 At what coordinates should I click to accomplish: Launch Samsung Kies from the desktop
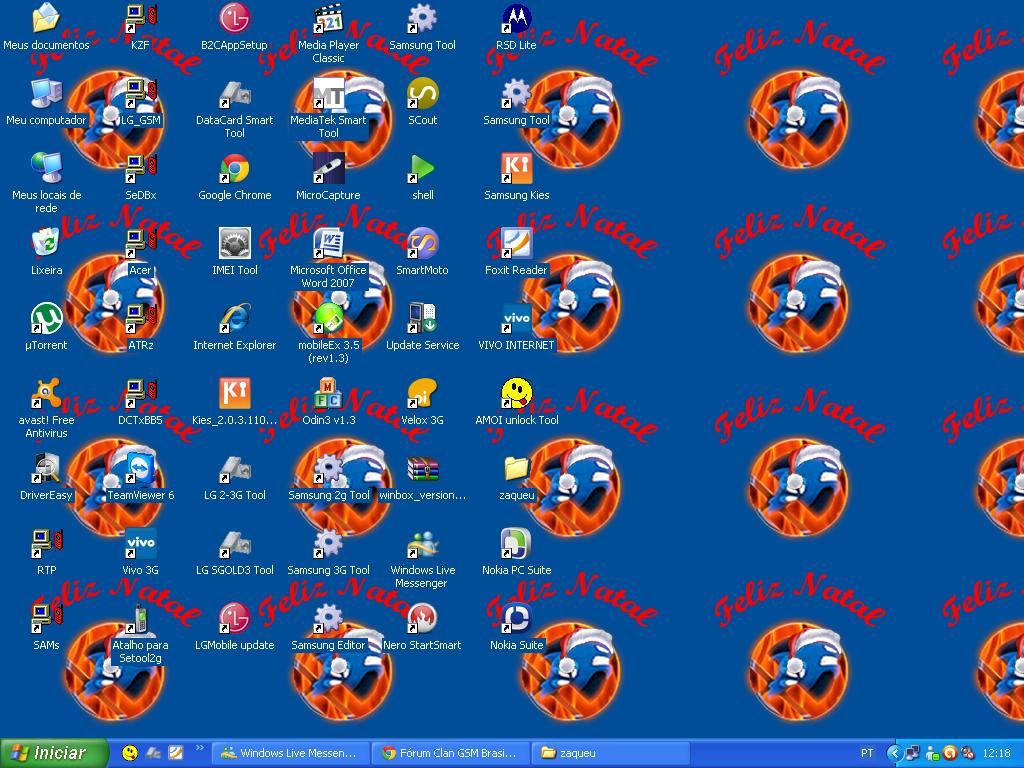click(x=517, y=170)
